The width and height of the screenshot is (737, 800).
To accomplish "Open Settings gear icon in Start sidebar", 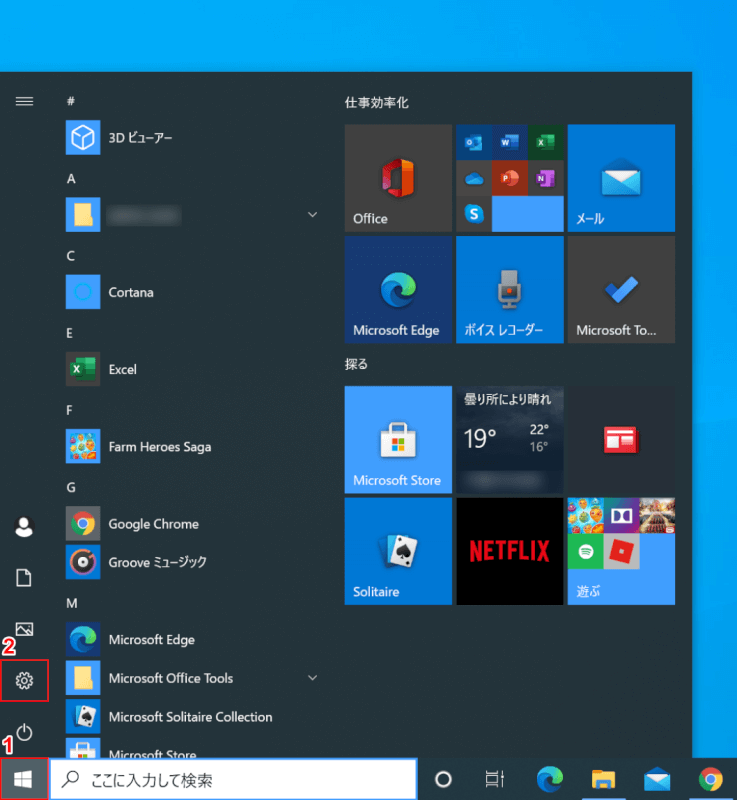I will pyautogui.click(x=24, y=681).
